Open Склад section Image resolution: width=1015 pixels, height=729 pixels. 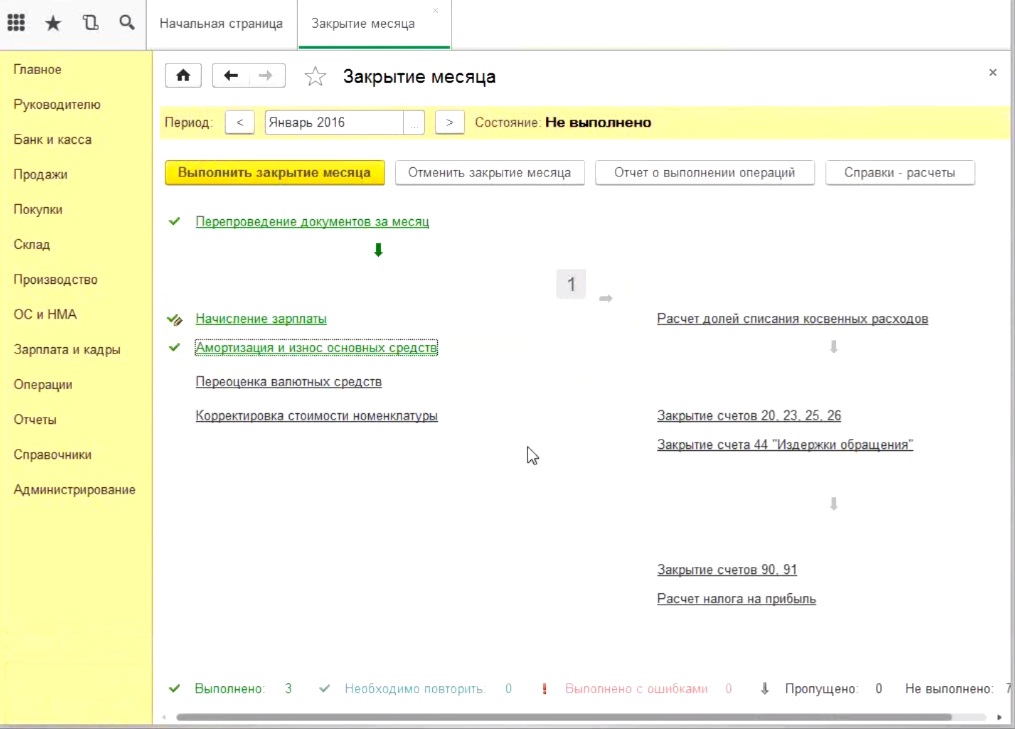(32, 244)
